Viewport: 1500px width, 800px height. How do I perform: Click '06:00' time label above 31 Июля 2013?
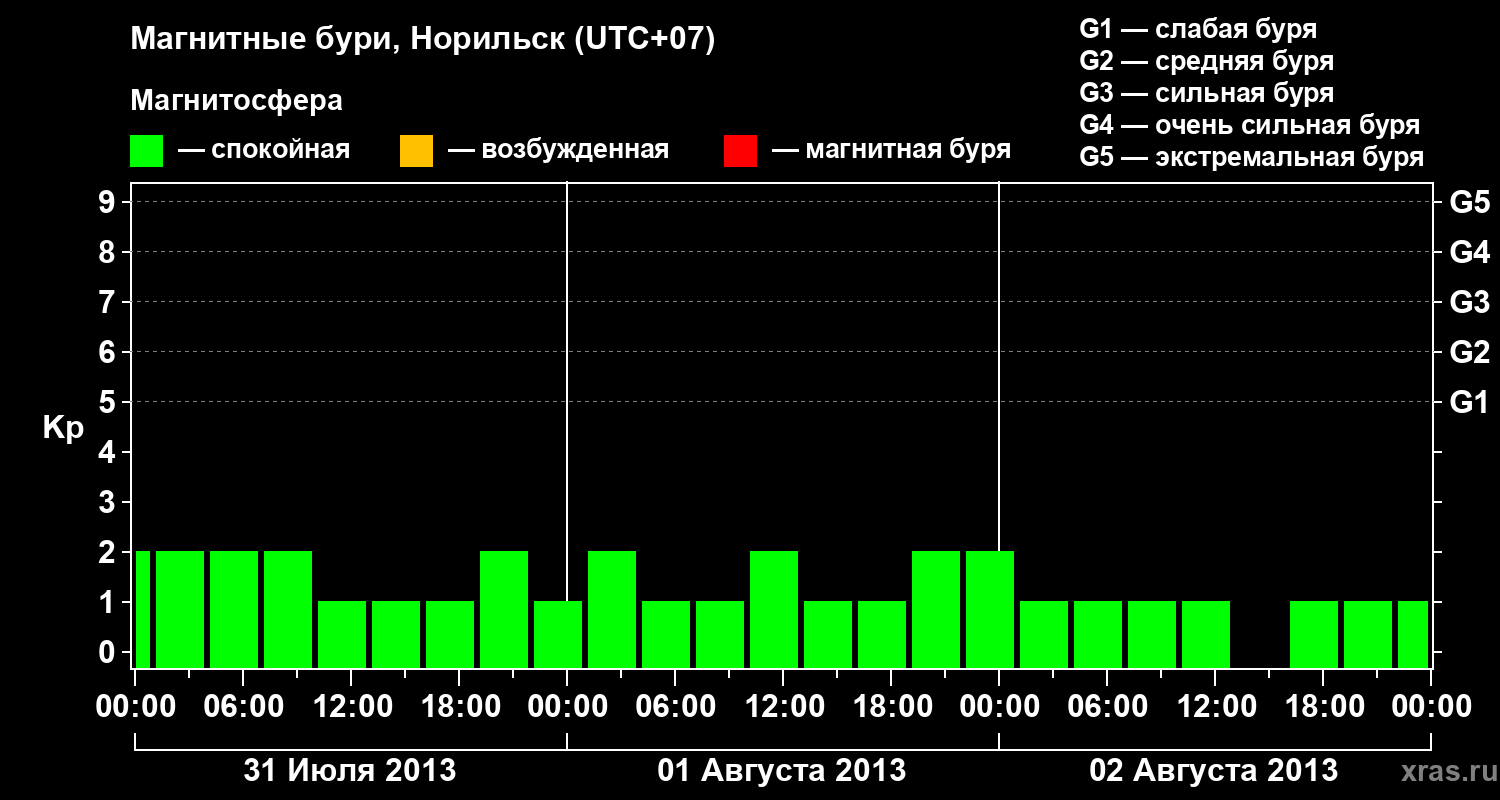[243, 707]
